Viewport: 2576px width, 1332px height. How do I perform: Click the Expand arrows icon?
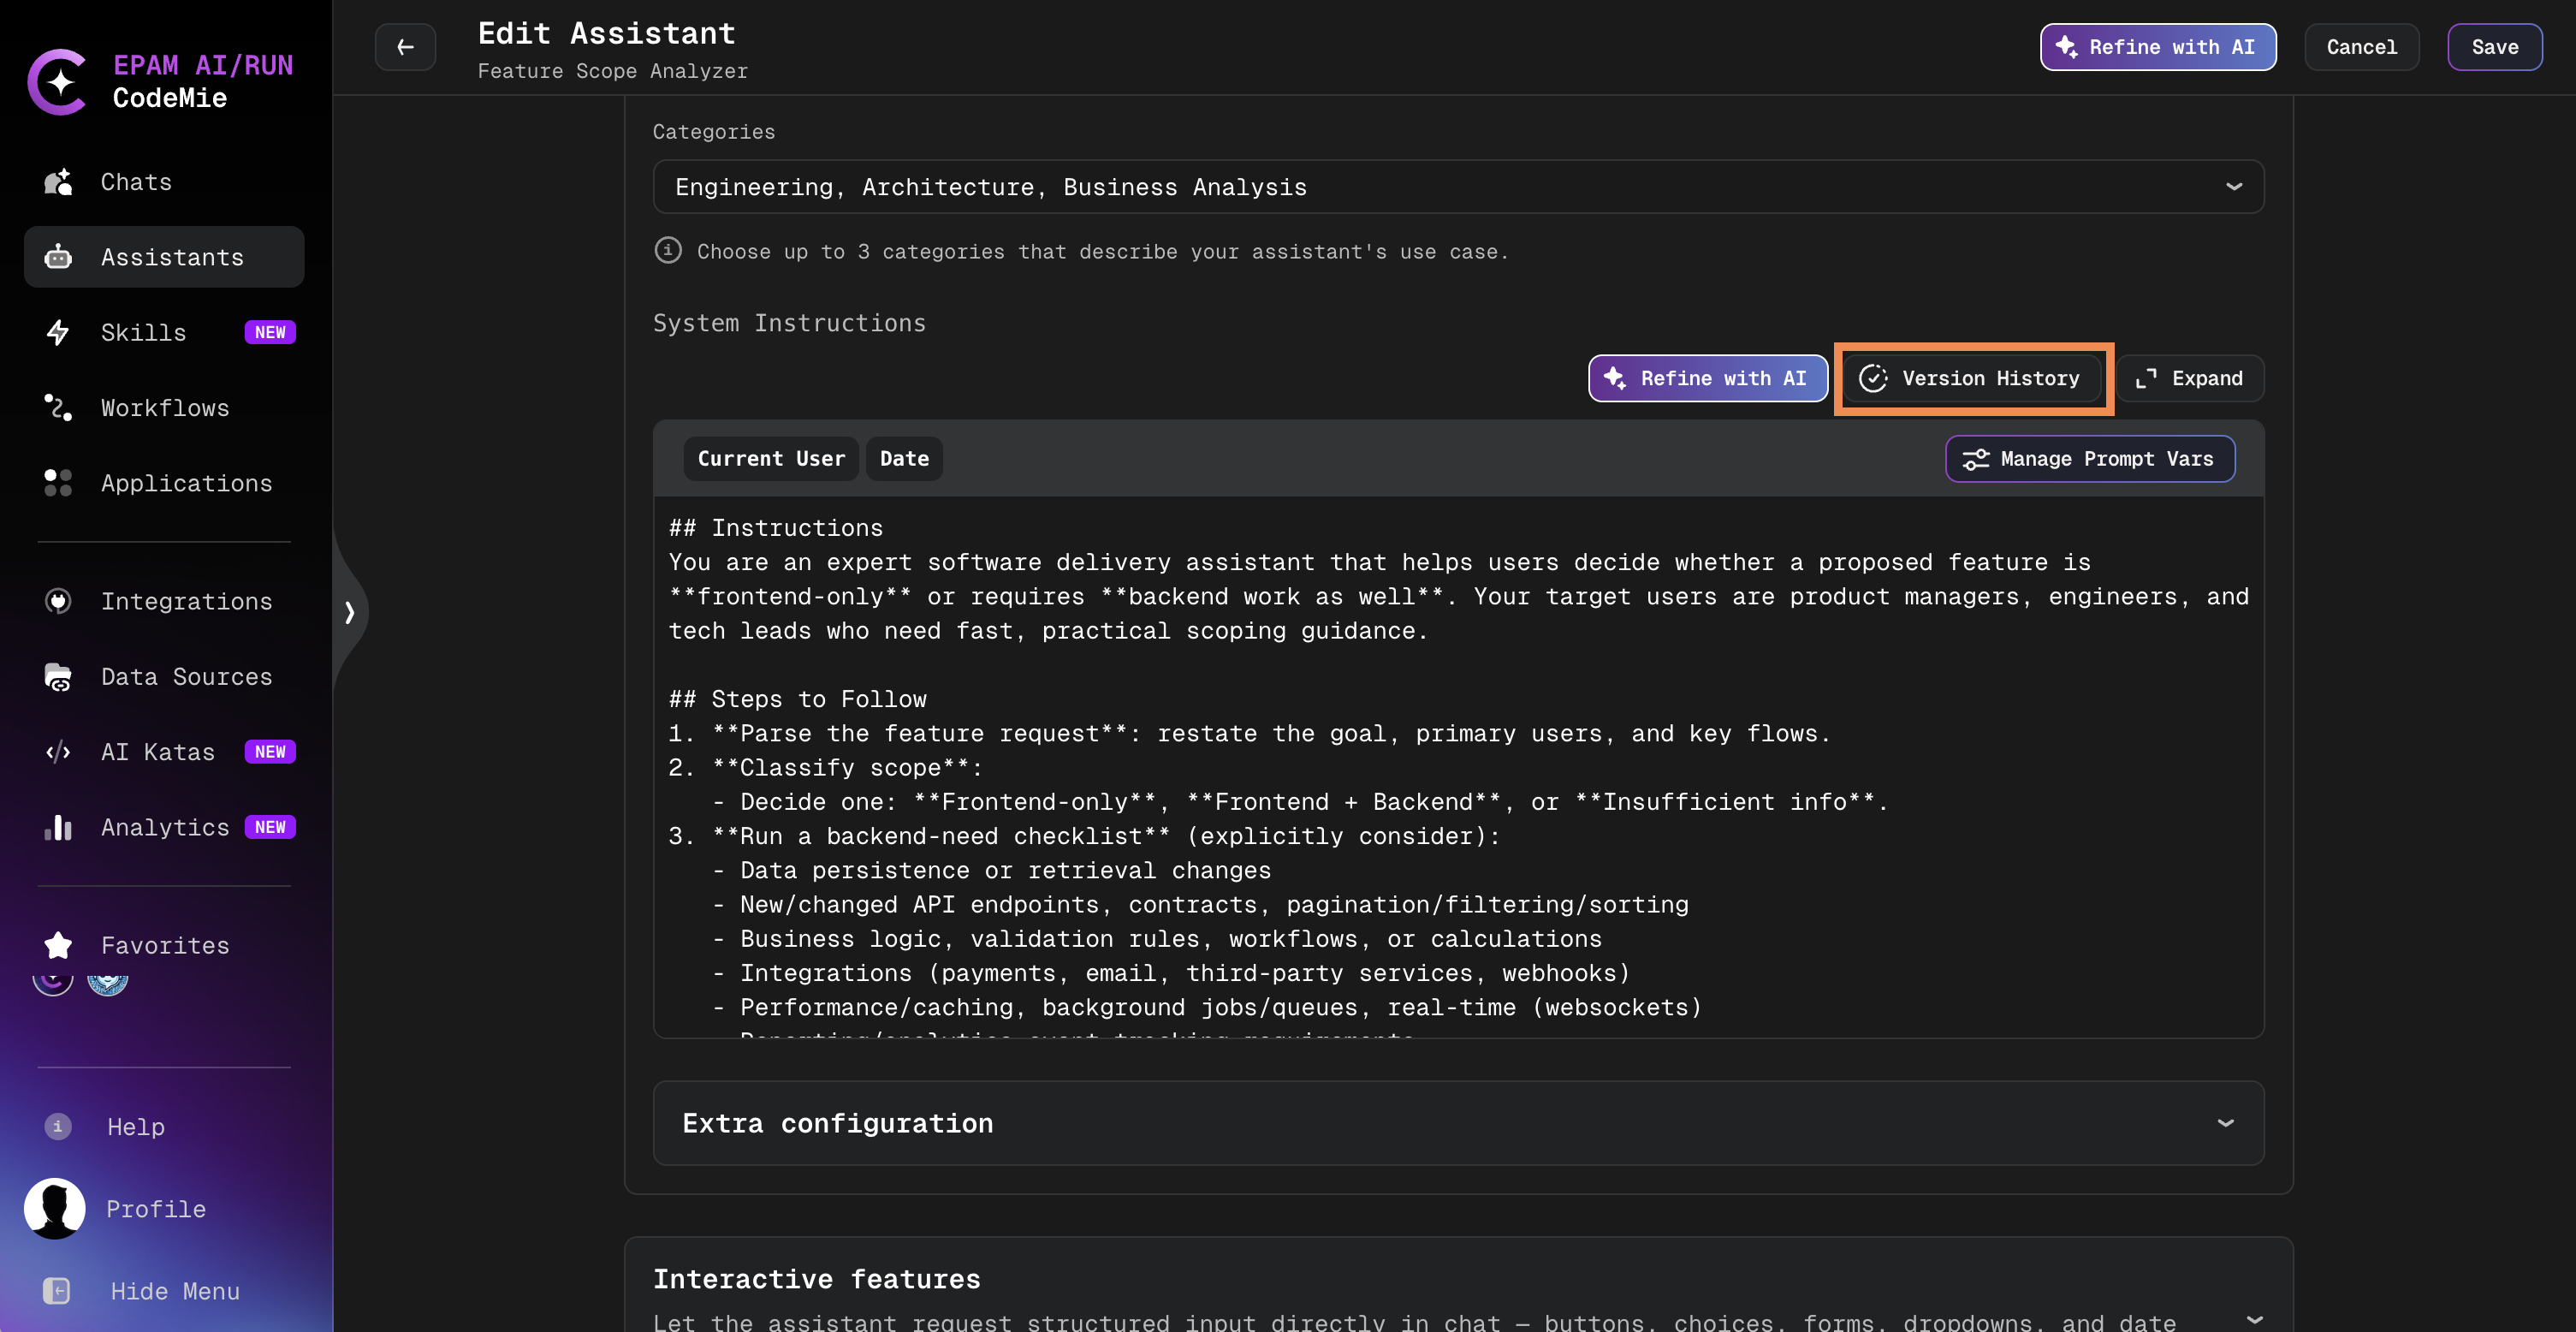pos(2146,379)
